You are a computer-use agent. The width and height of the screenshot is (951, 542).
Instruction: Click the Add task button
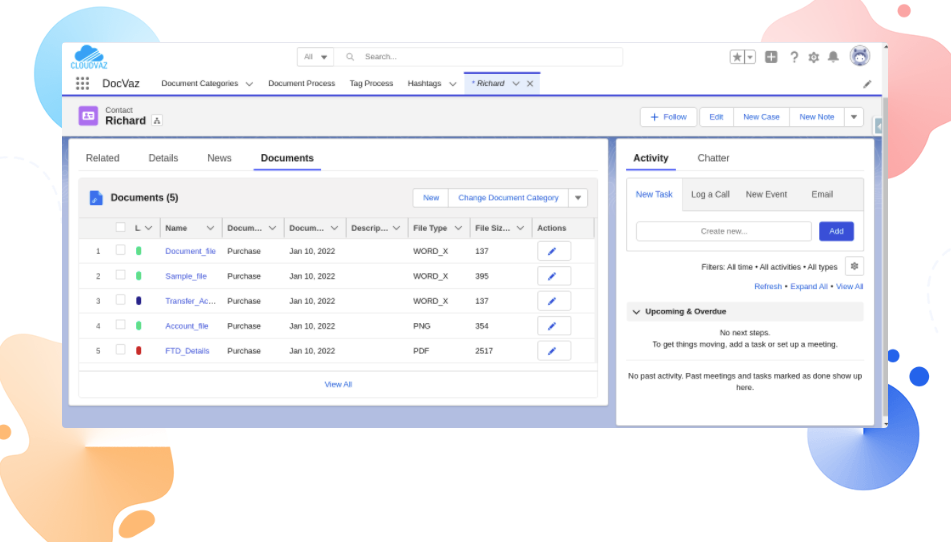tap(836, 231)
